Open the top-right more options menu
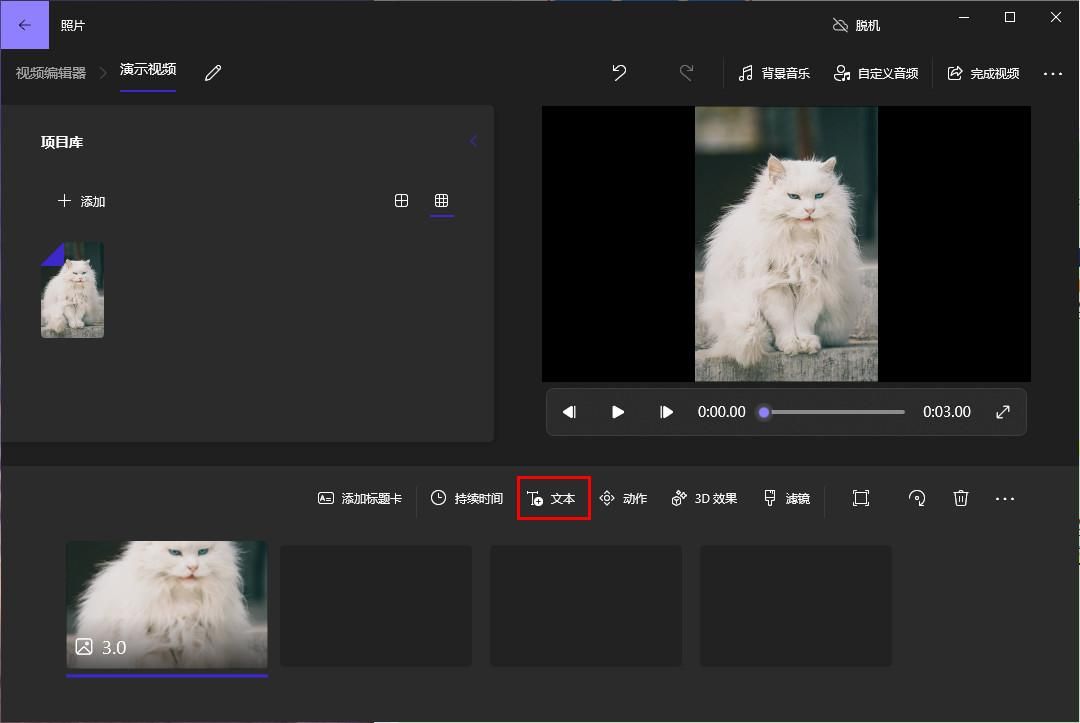Viewport: 1080px width, 723px height. pos(1053,73)
